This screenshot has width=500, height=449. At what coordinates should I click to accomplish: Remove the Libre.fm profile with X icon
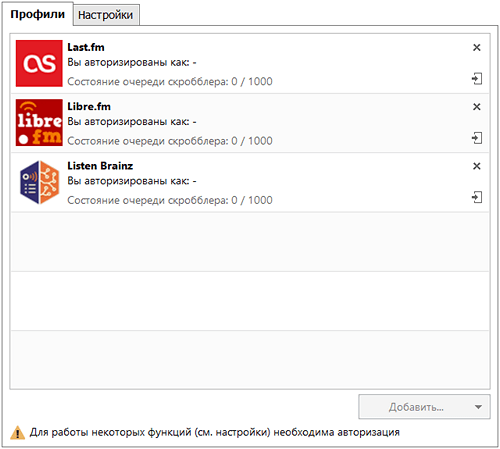coord(477,107)
